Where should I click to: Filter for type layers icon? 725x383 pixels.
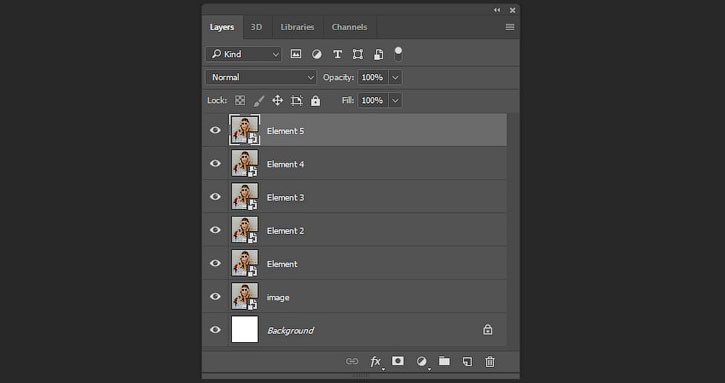(x=338, y=54)
